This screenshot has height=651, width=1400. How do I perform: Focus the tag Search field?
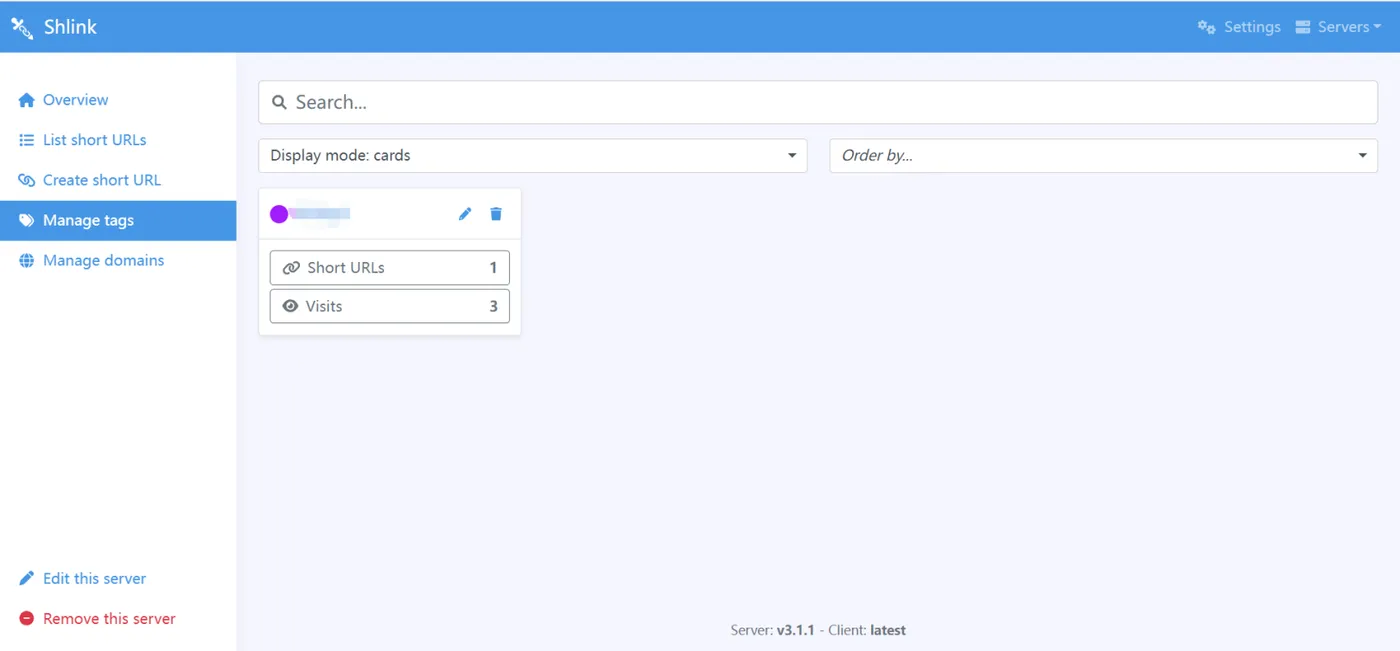(x=818, y=102)
